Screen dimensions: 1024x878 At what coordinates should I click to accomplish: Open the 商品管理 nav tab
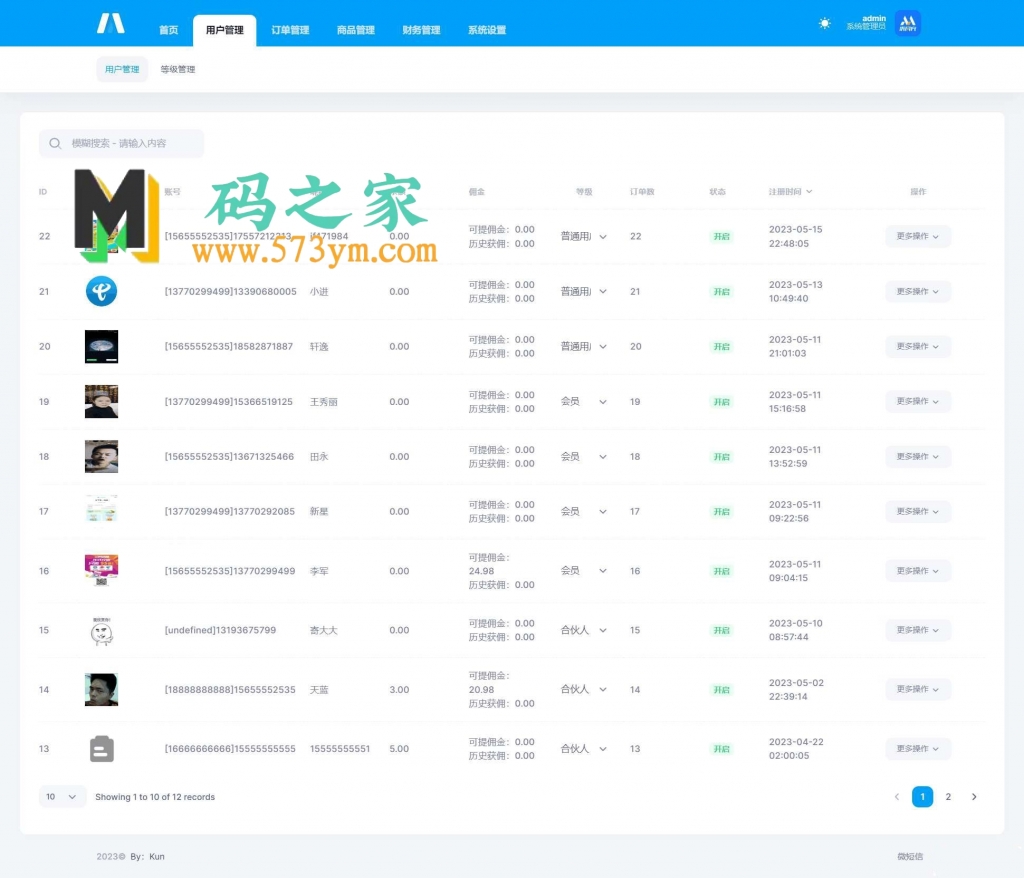(x=356, y=30)
